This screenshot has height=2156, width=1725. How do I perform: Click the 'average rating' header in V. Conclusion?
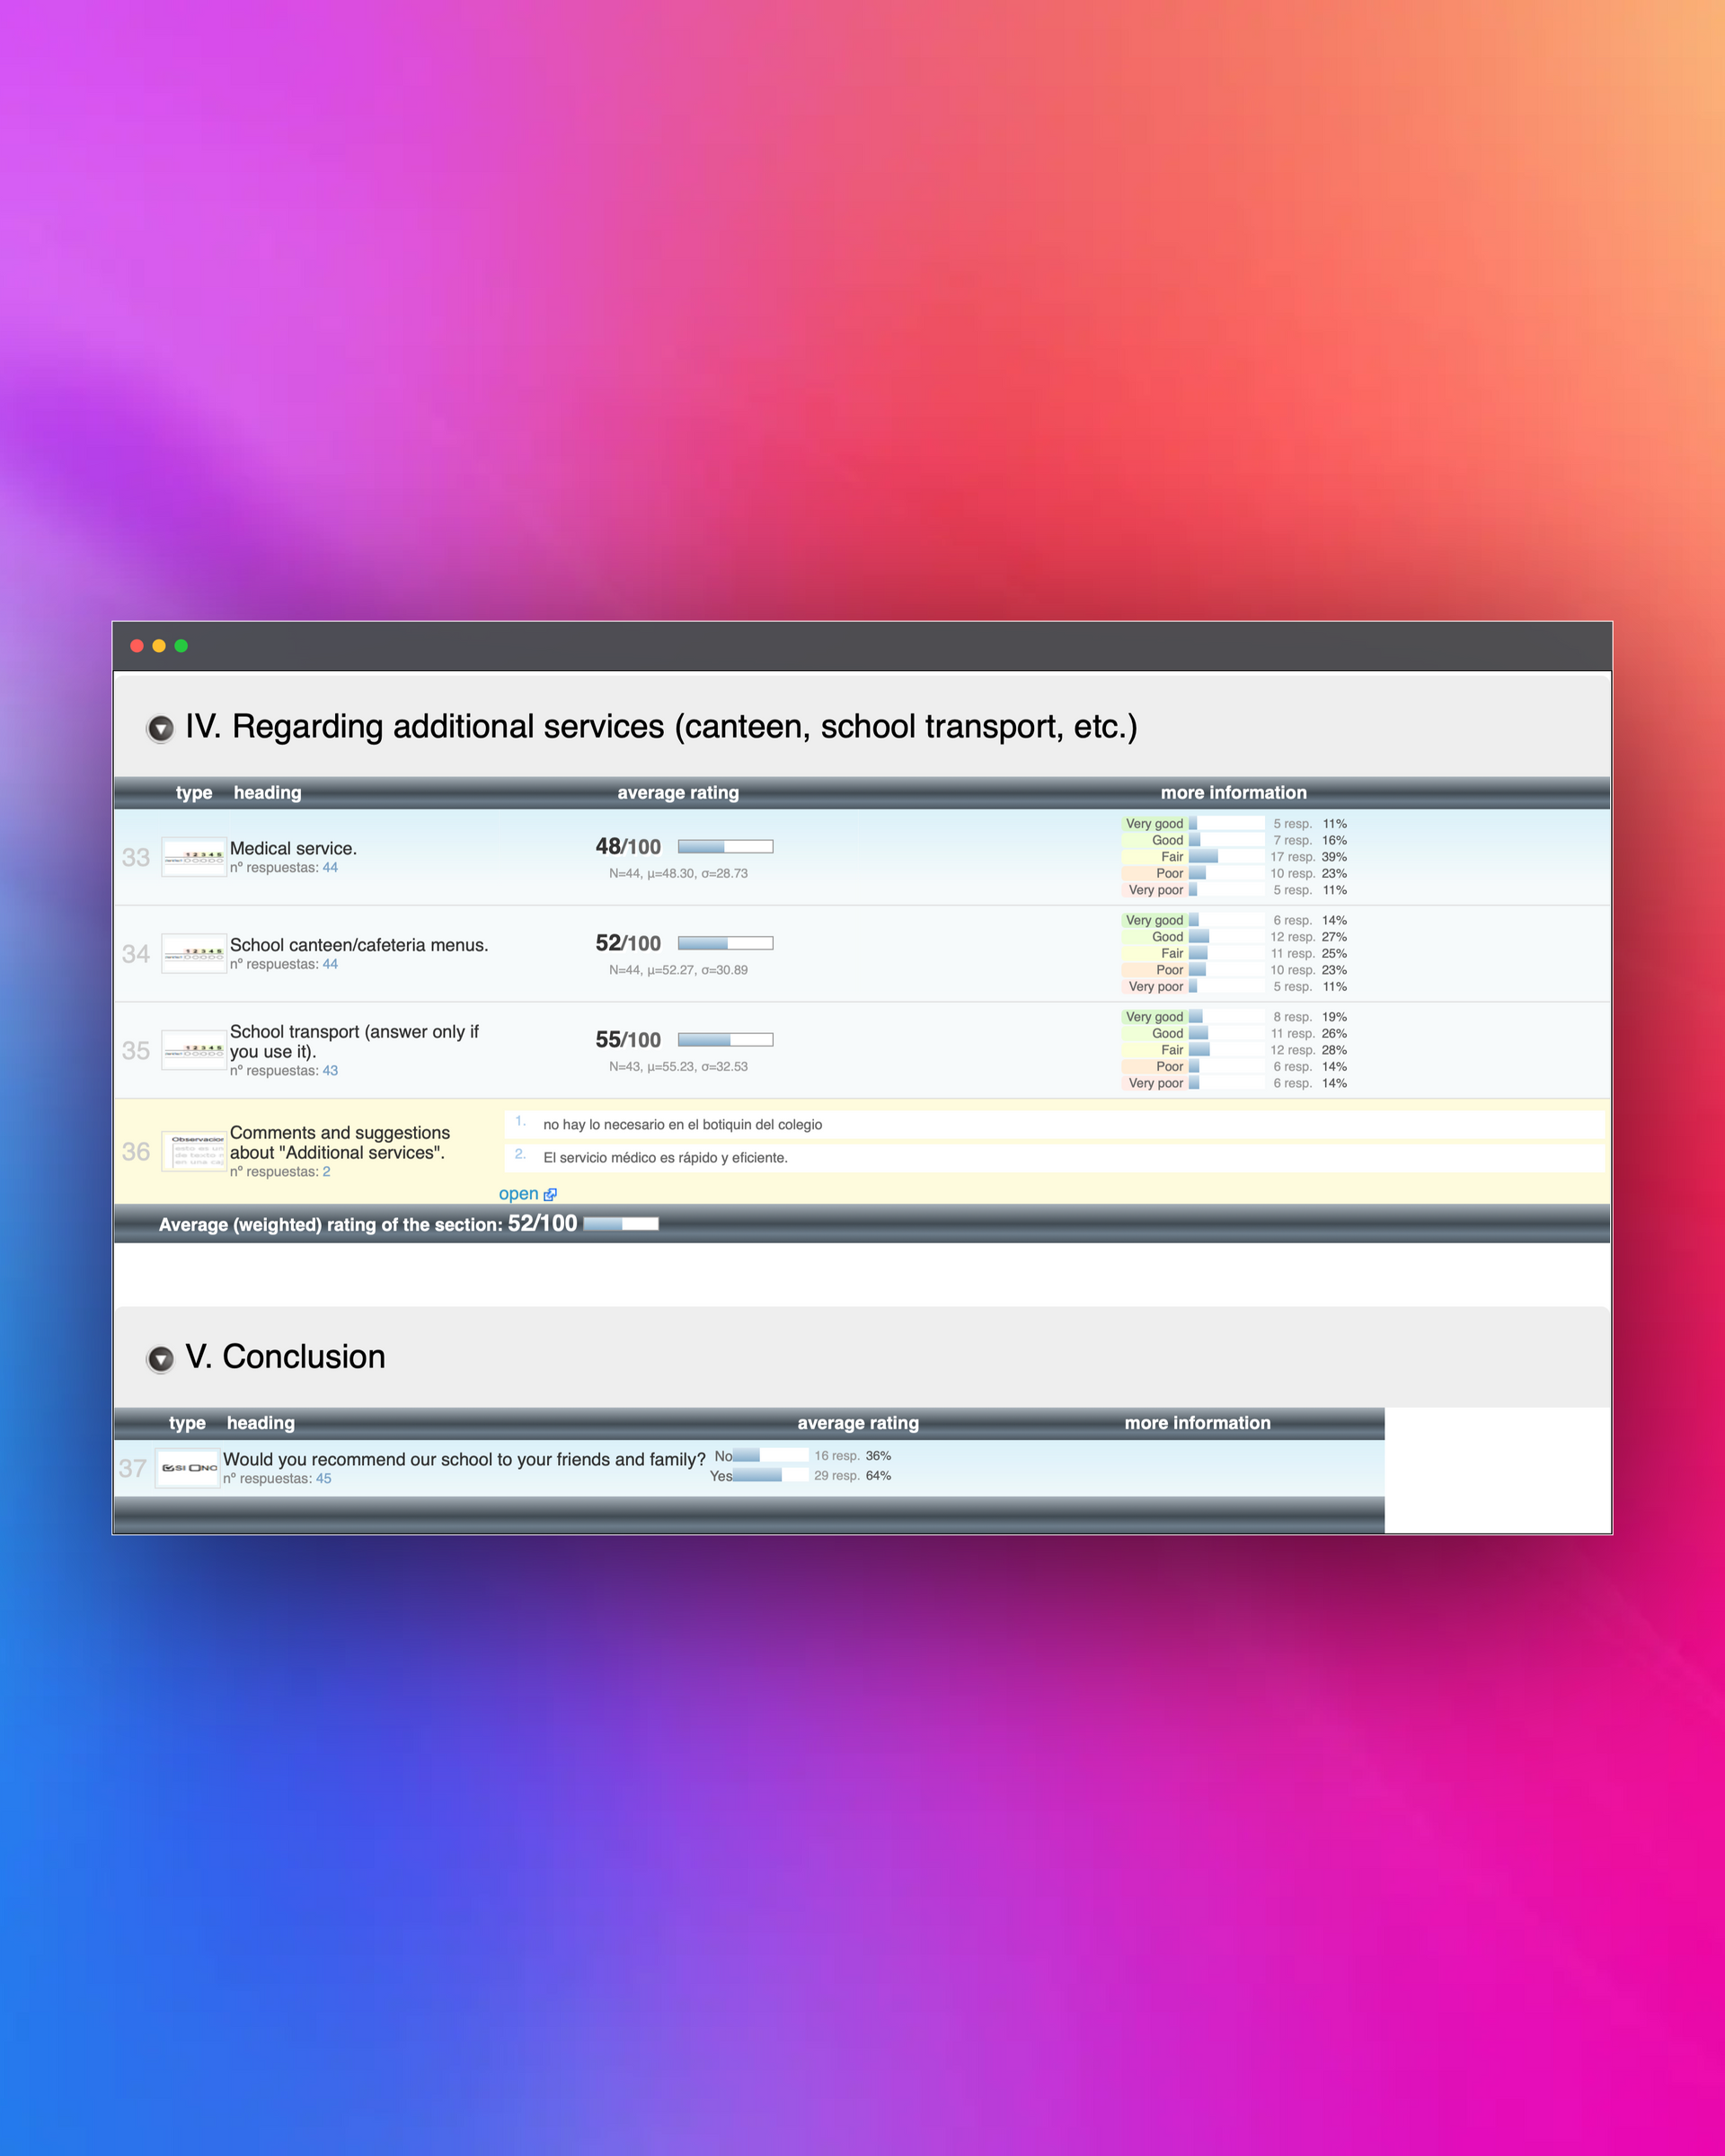click(858, 1423)
